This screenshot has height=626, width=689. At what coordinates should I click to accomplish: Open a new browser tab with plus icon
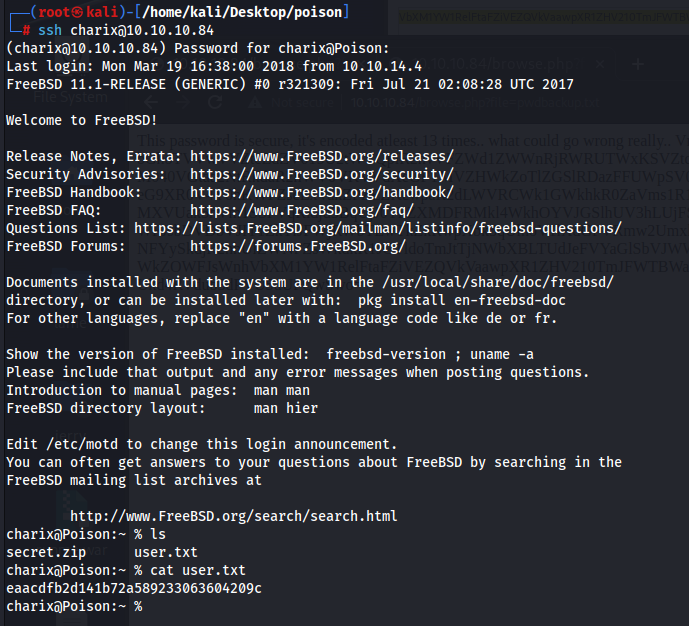pos(638,65)
